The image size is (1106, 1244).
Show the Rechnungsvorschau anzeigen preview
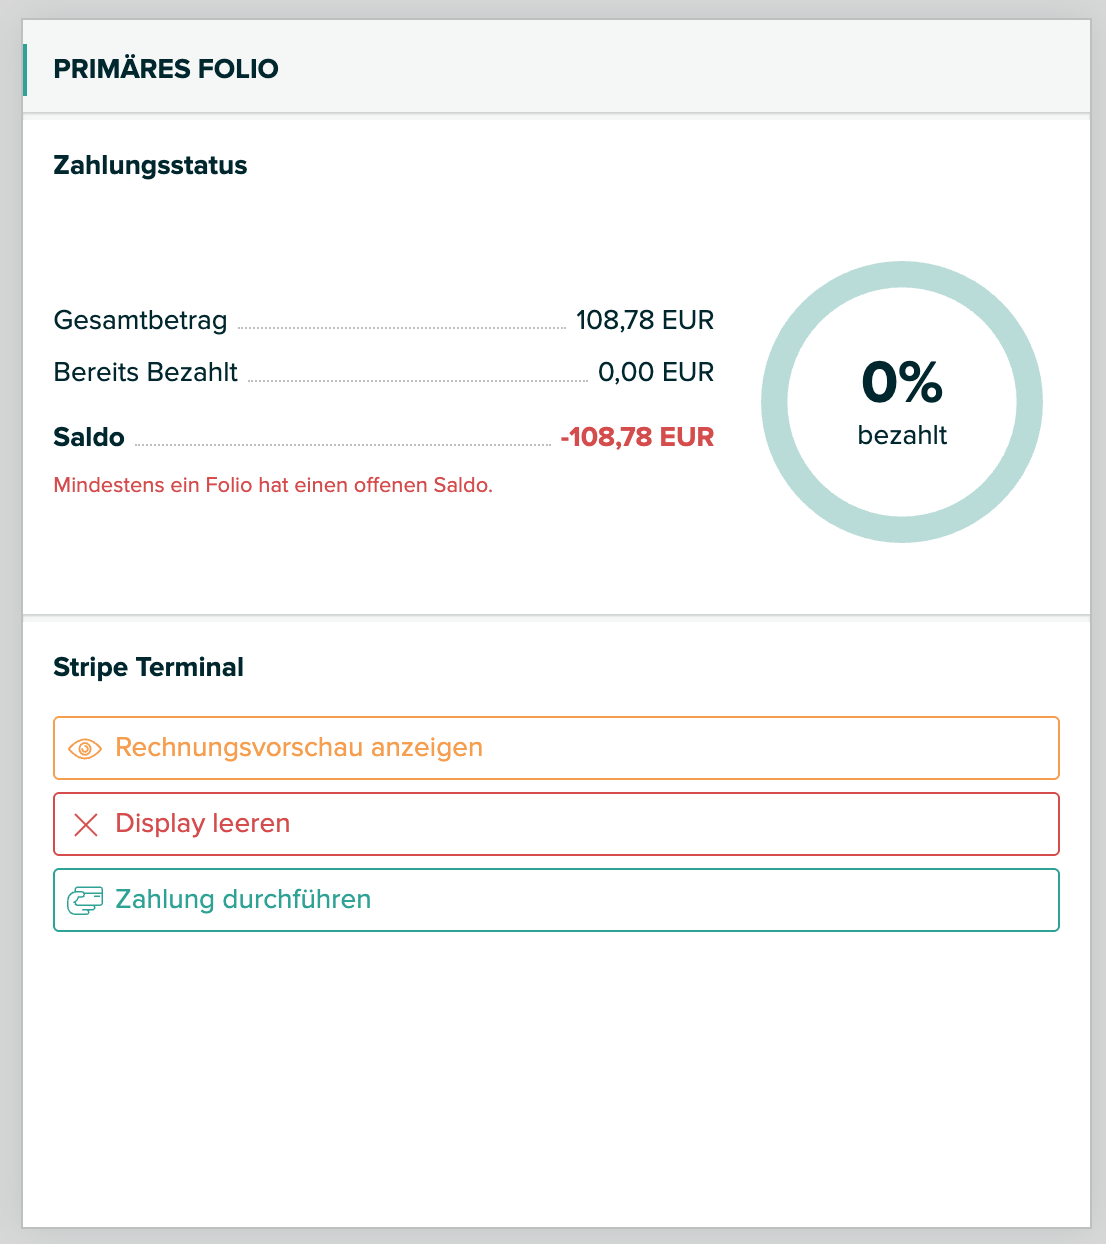pyautogui.click(x=299, y=748)
